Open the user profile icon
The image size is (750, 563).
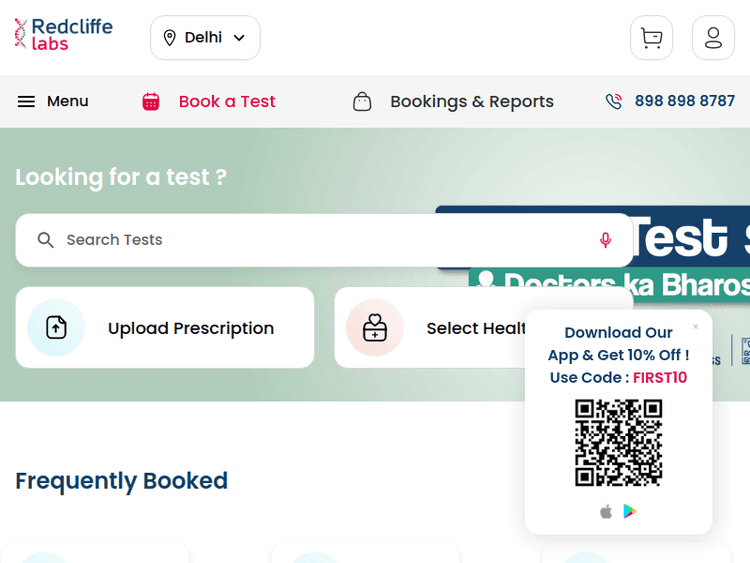pos(713,38)
